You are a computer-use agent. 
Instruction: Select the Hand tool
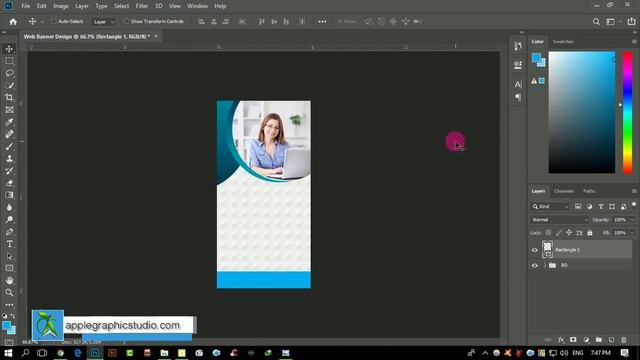coord(9,280)
